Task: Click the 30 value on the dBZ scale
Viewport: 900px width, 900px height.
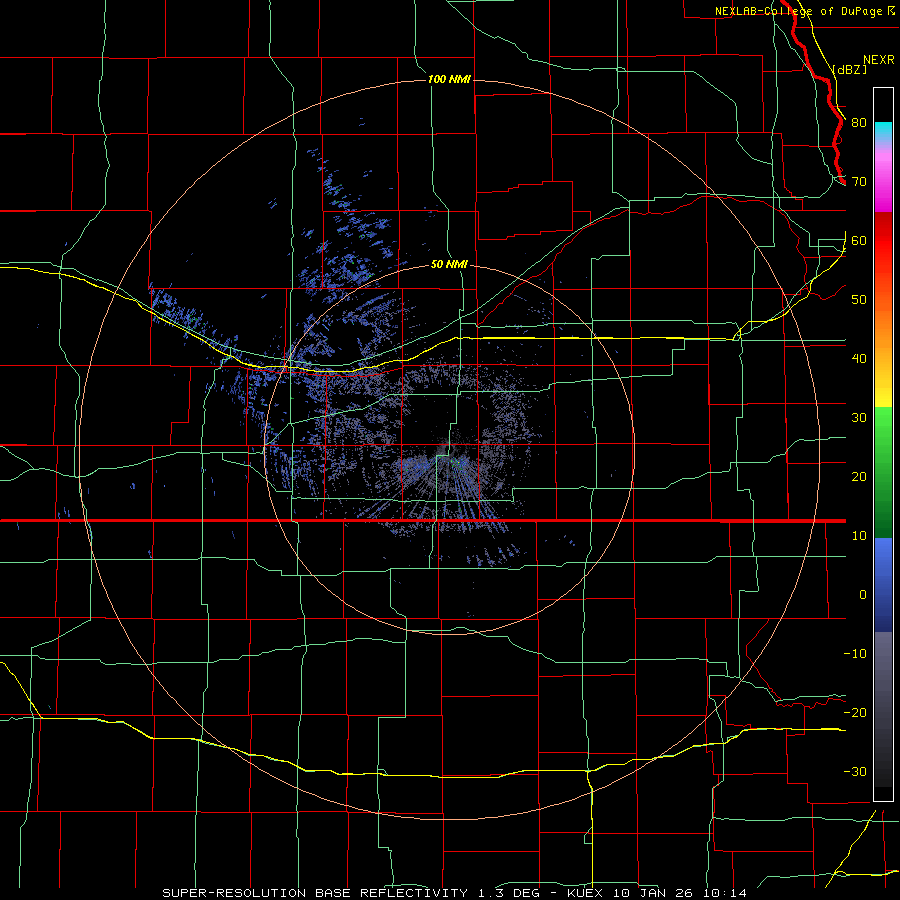Action: [x=859, y=418]
